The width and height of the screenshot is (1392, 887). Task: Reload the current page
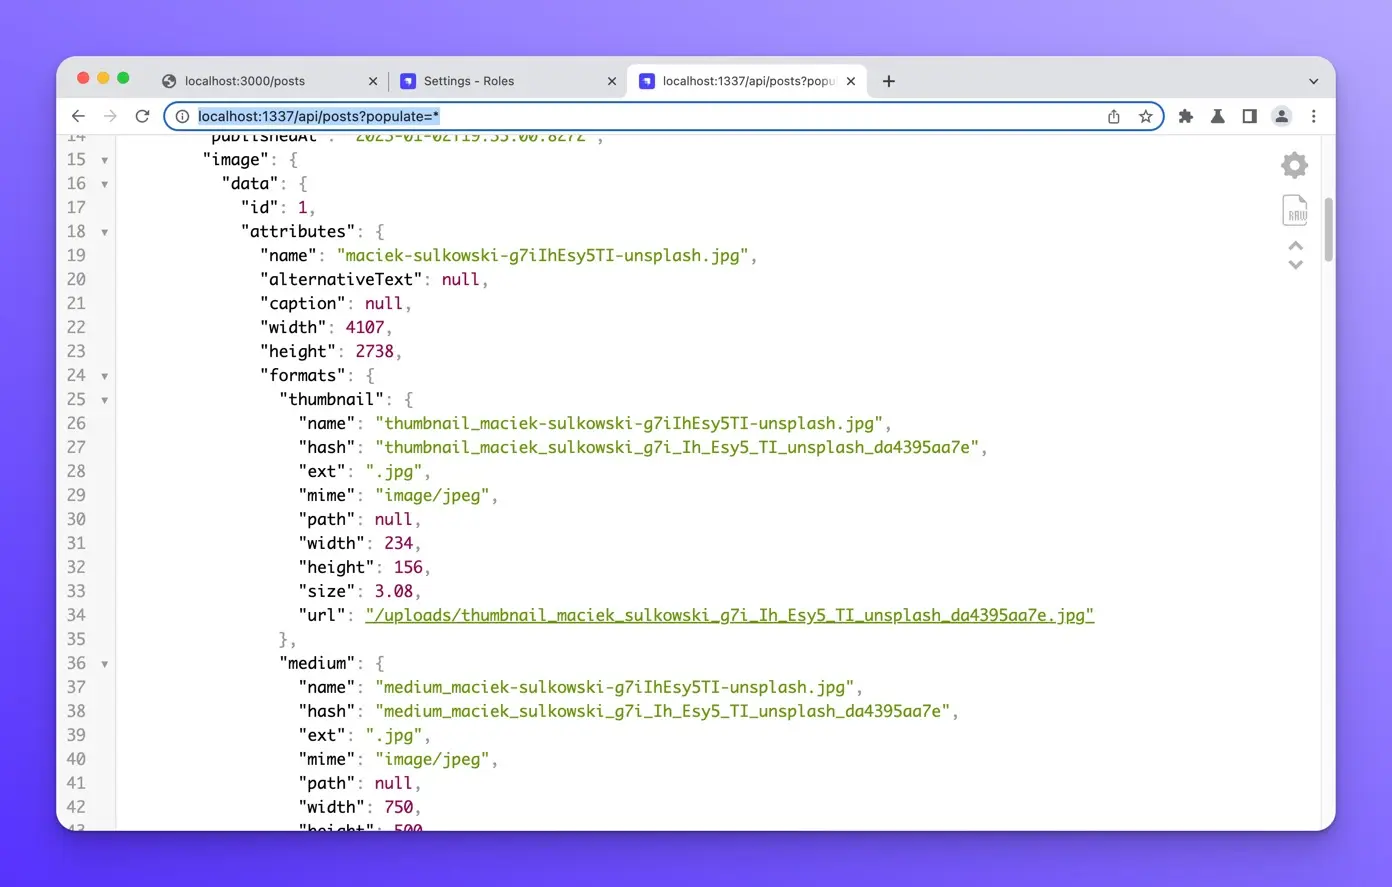point(142,116)
